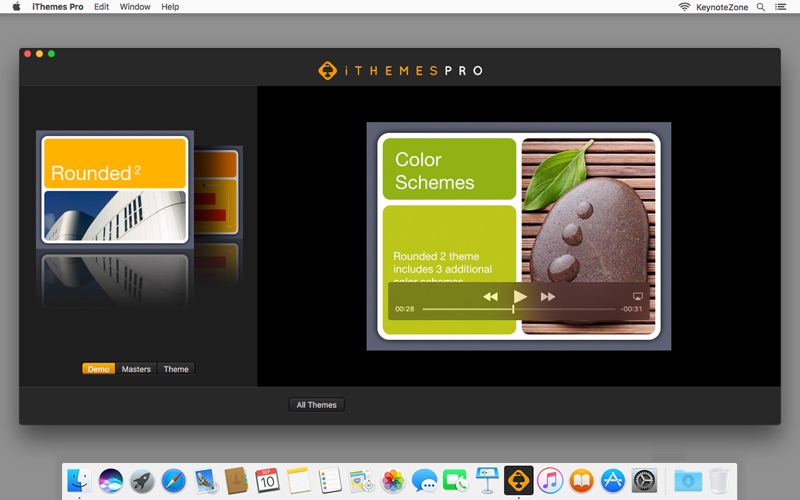This screenshot has height=500, width=800.
Task: Open Notification Center list icon
Action: pyautogui.click(x=781, y=7)
